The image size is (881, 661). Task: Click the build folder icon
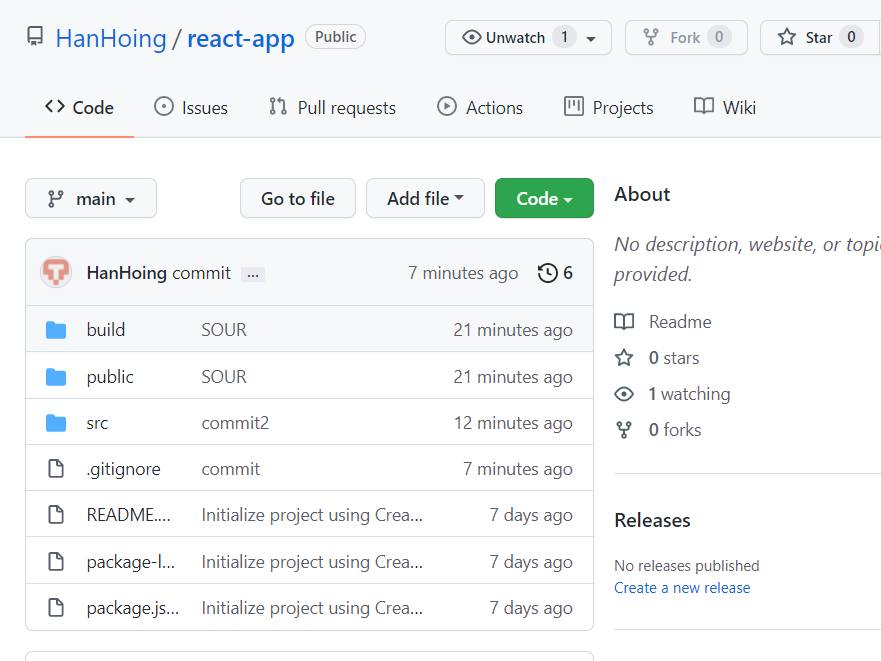[56, 330]
